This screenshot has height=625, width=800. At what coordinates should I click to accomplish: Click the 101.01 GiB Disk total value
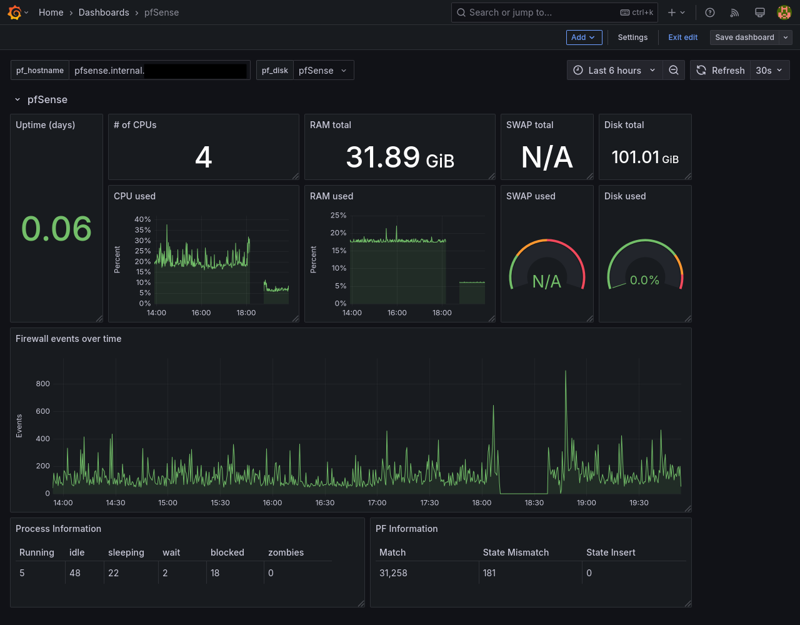pos(645,157)
